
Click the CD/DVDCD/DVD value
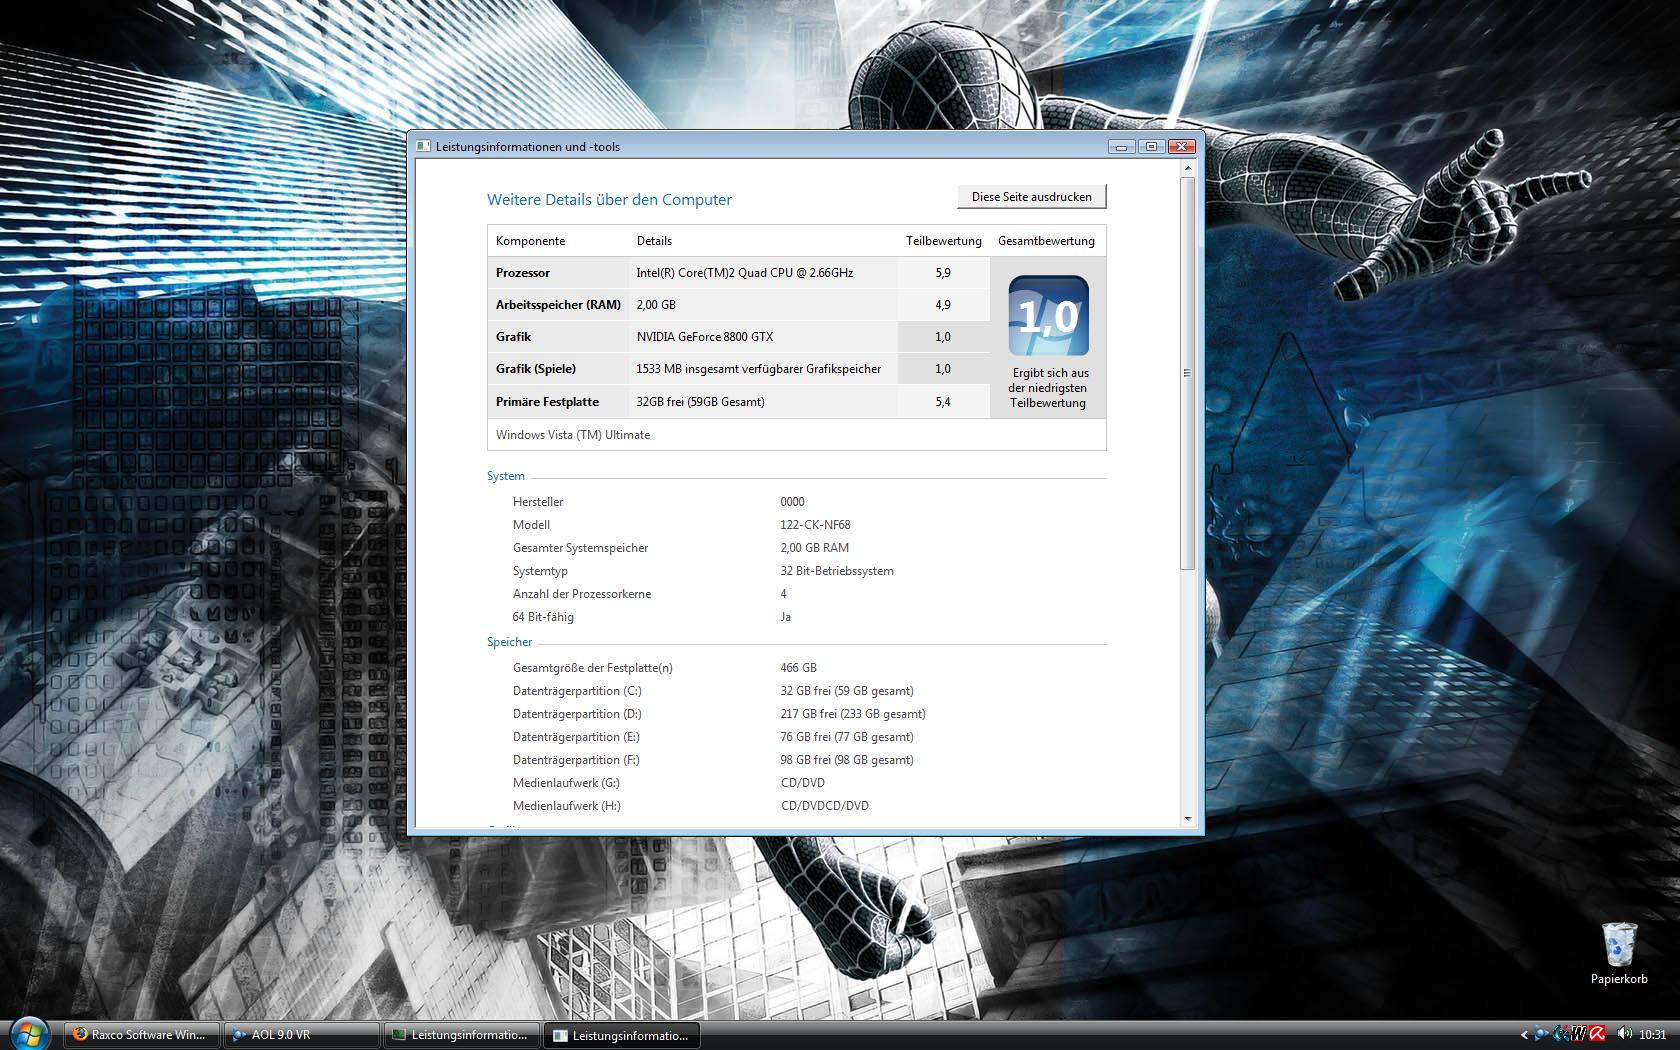(825, 806)
